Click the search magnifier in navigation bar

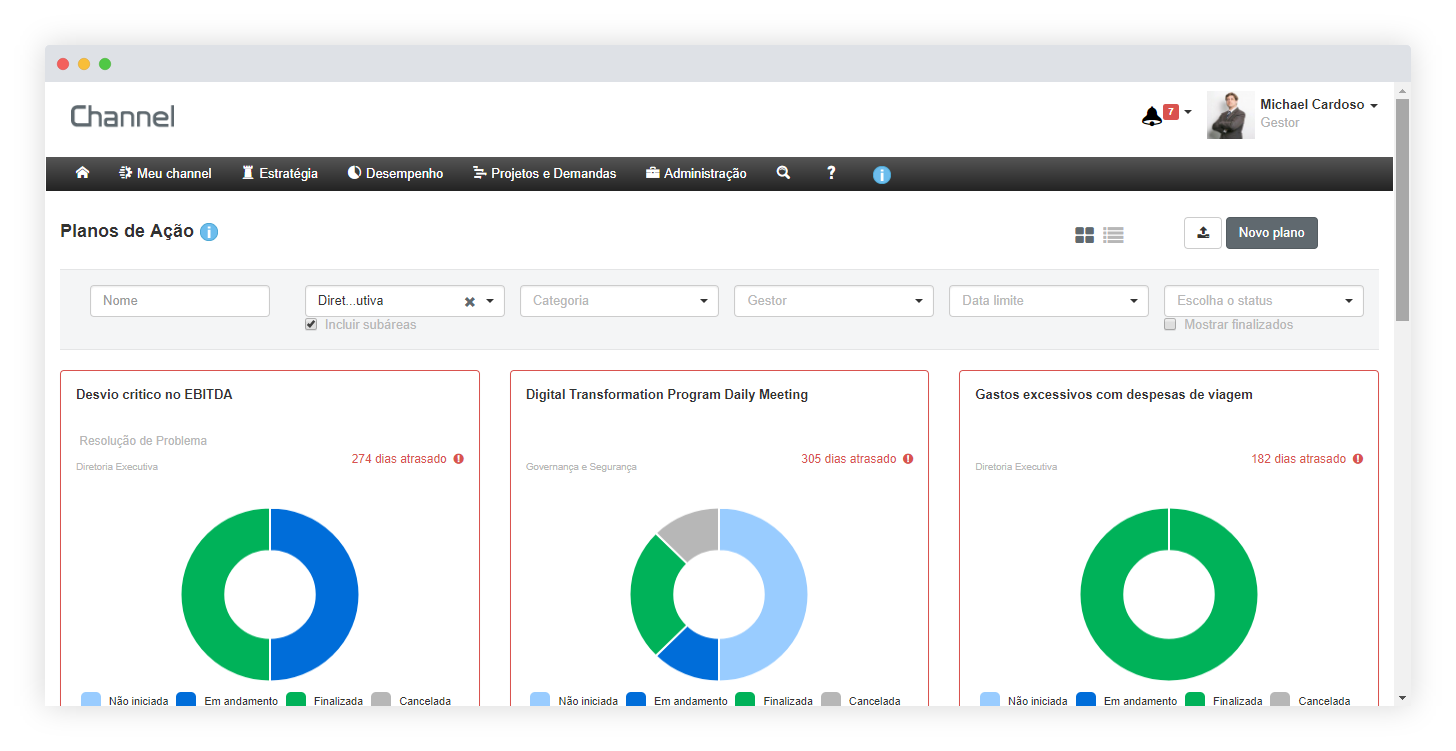pyautogui.click(x=783, y=173)
